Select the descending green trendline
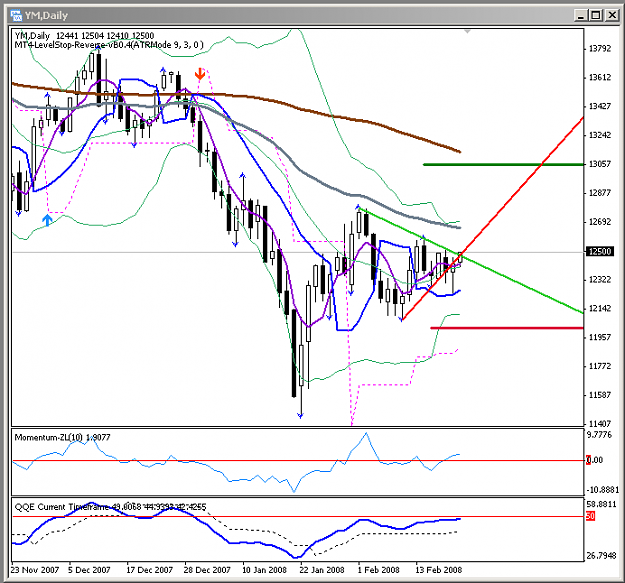This screenshot has height=583, width=625. point(471,260)
